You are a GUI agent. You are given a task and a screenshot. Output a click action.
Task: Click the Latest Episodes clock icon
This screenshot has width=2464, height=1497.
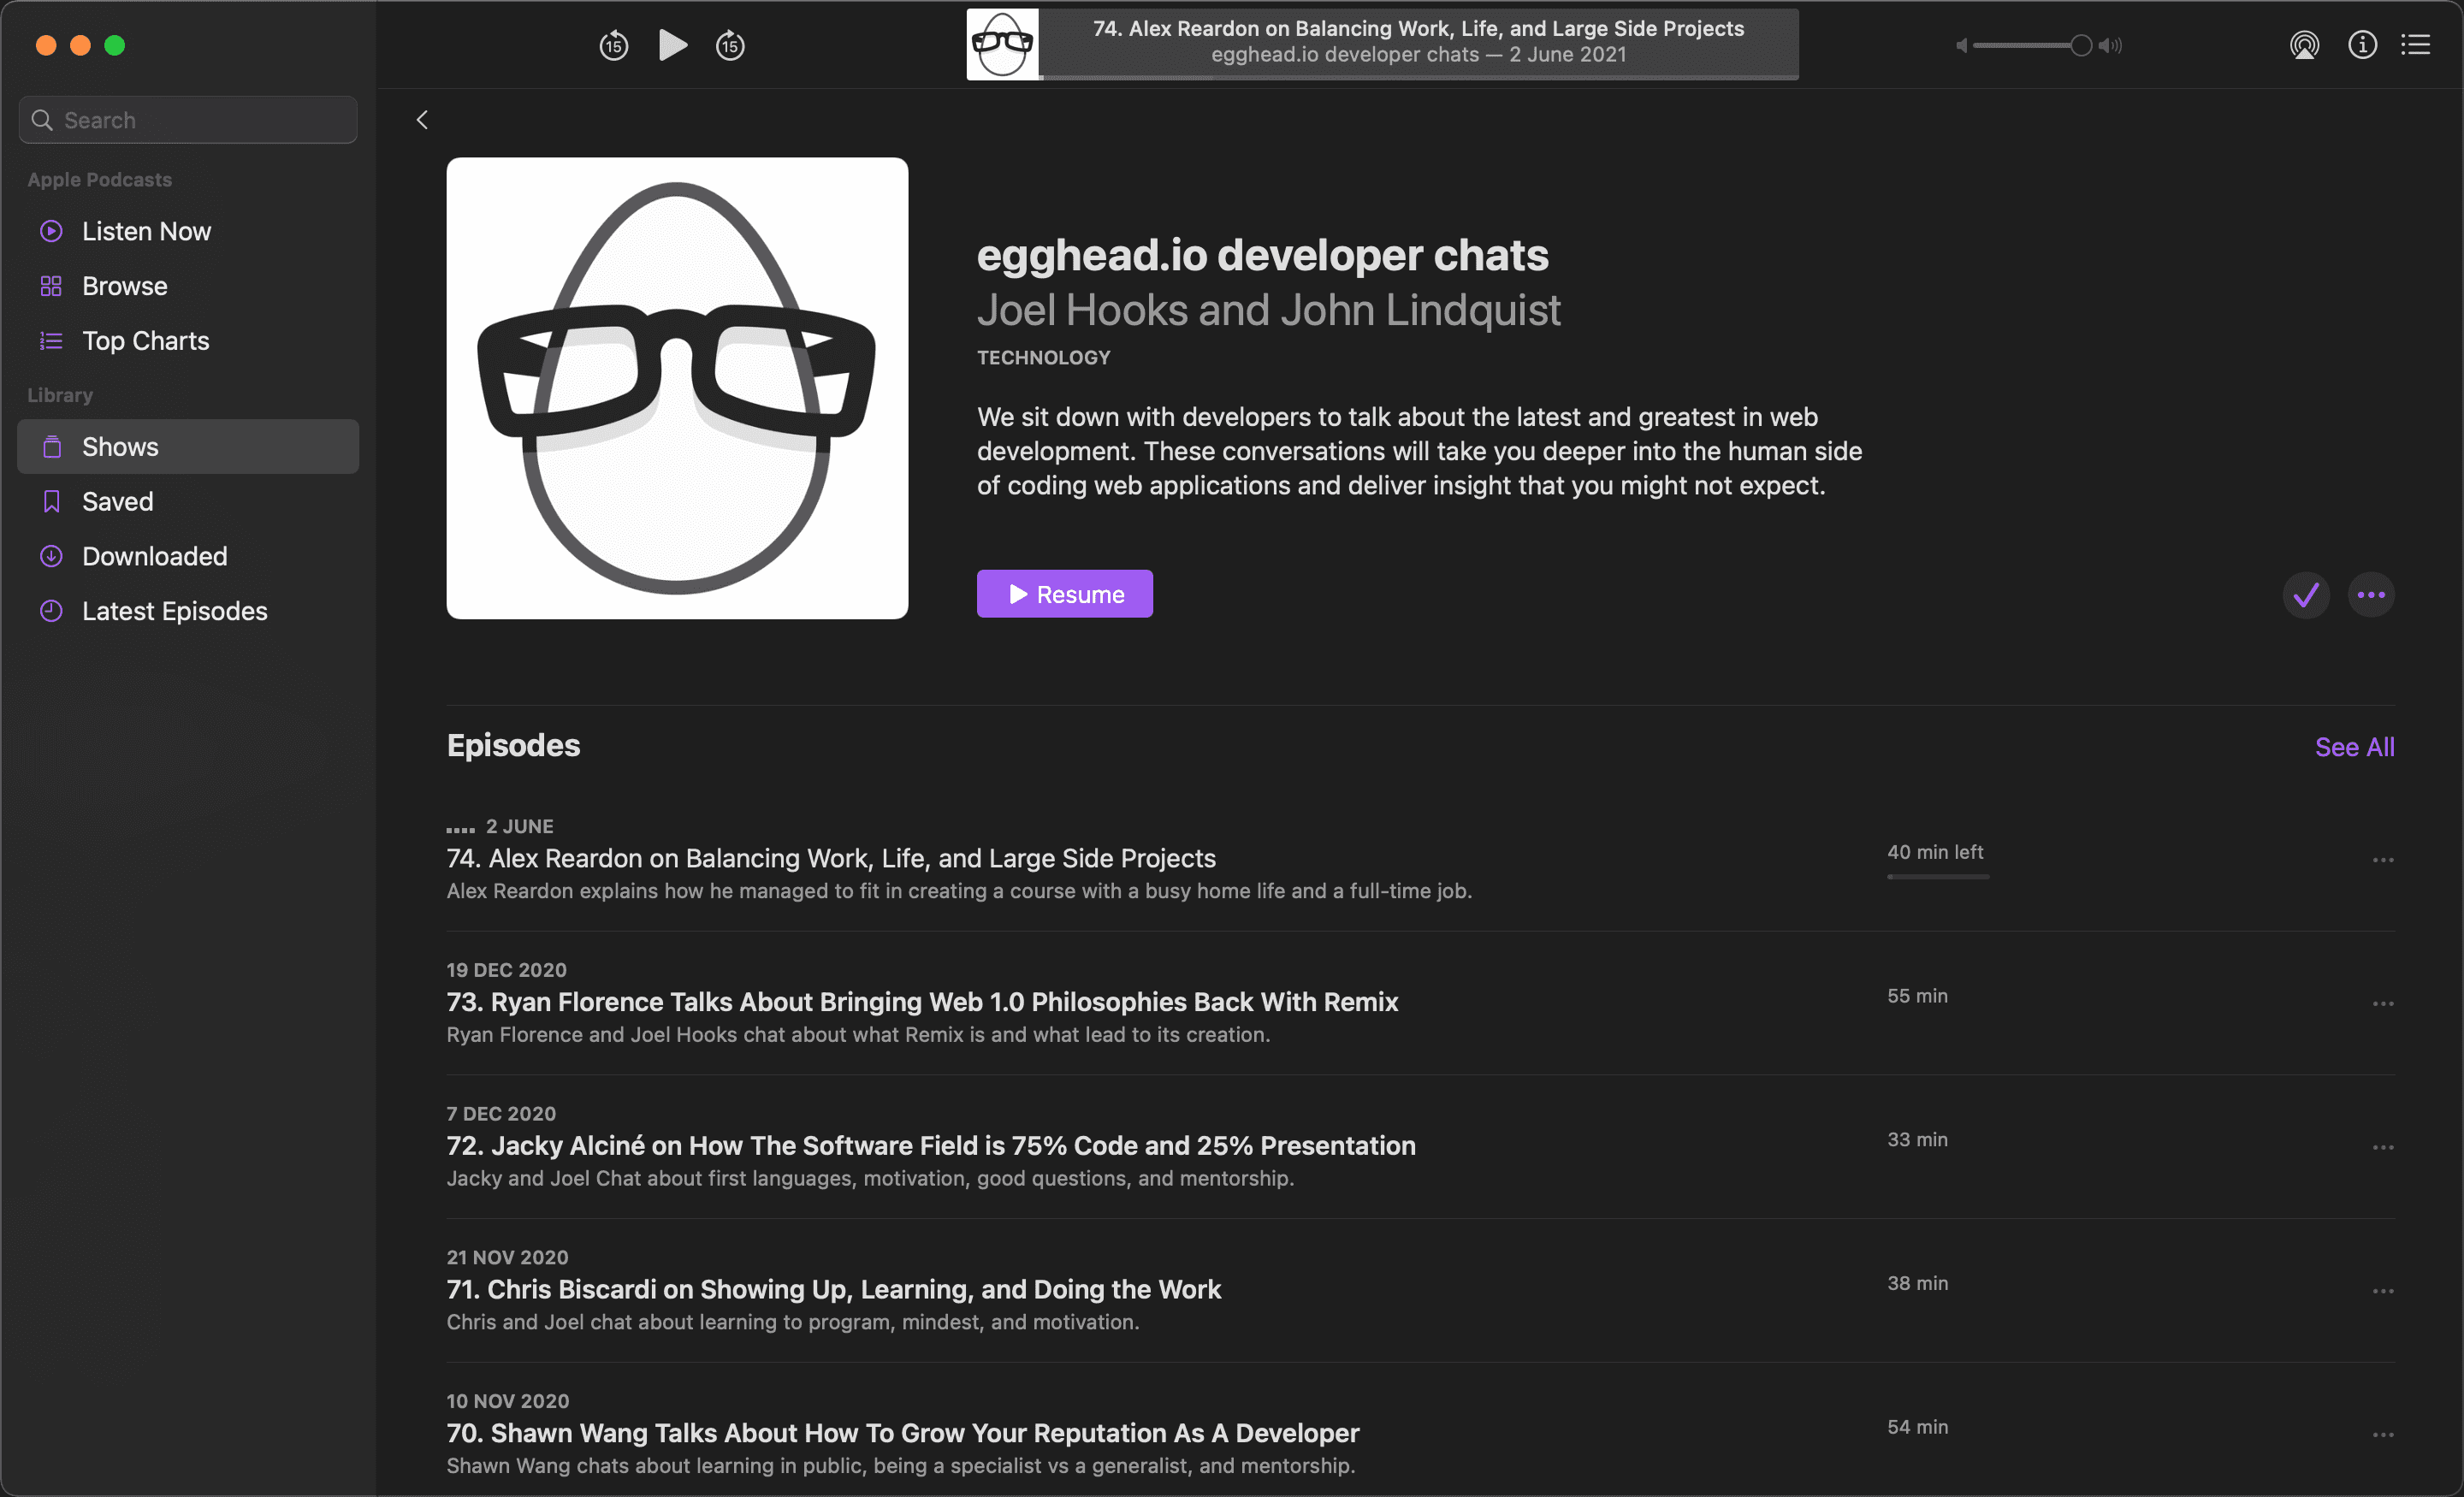pyautogui.click(x=51, y=611)
